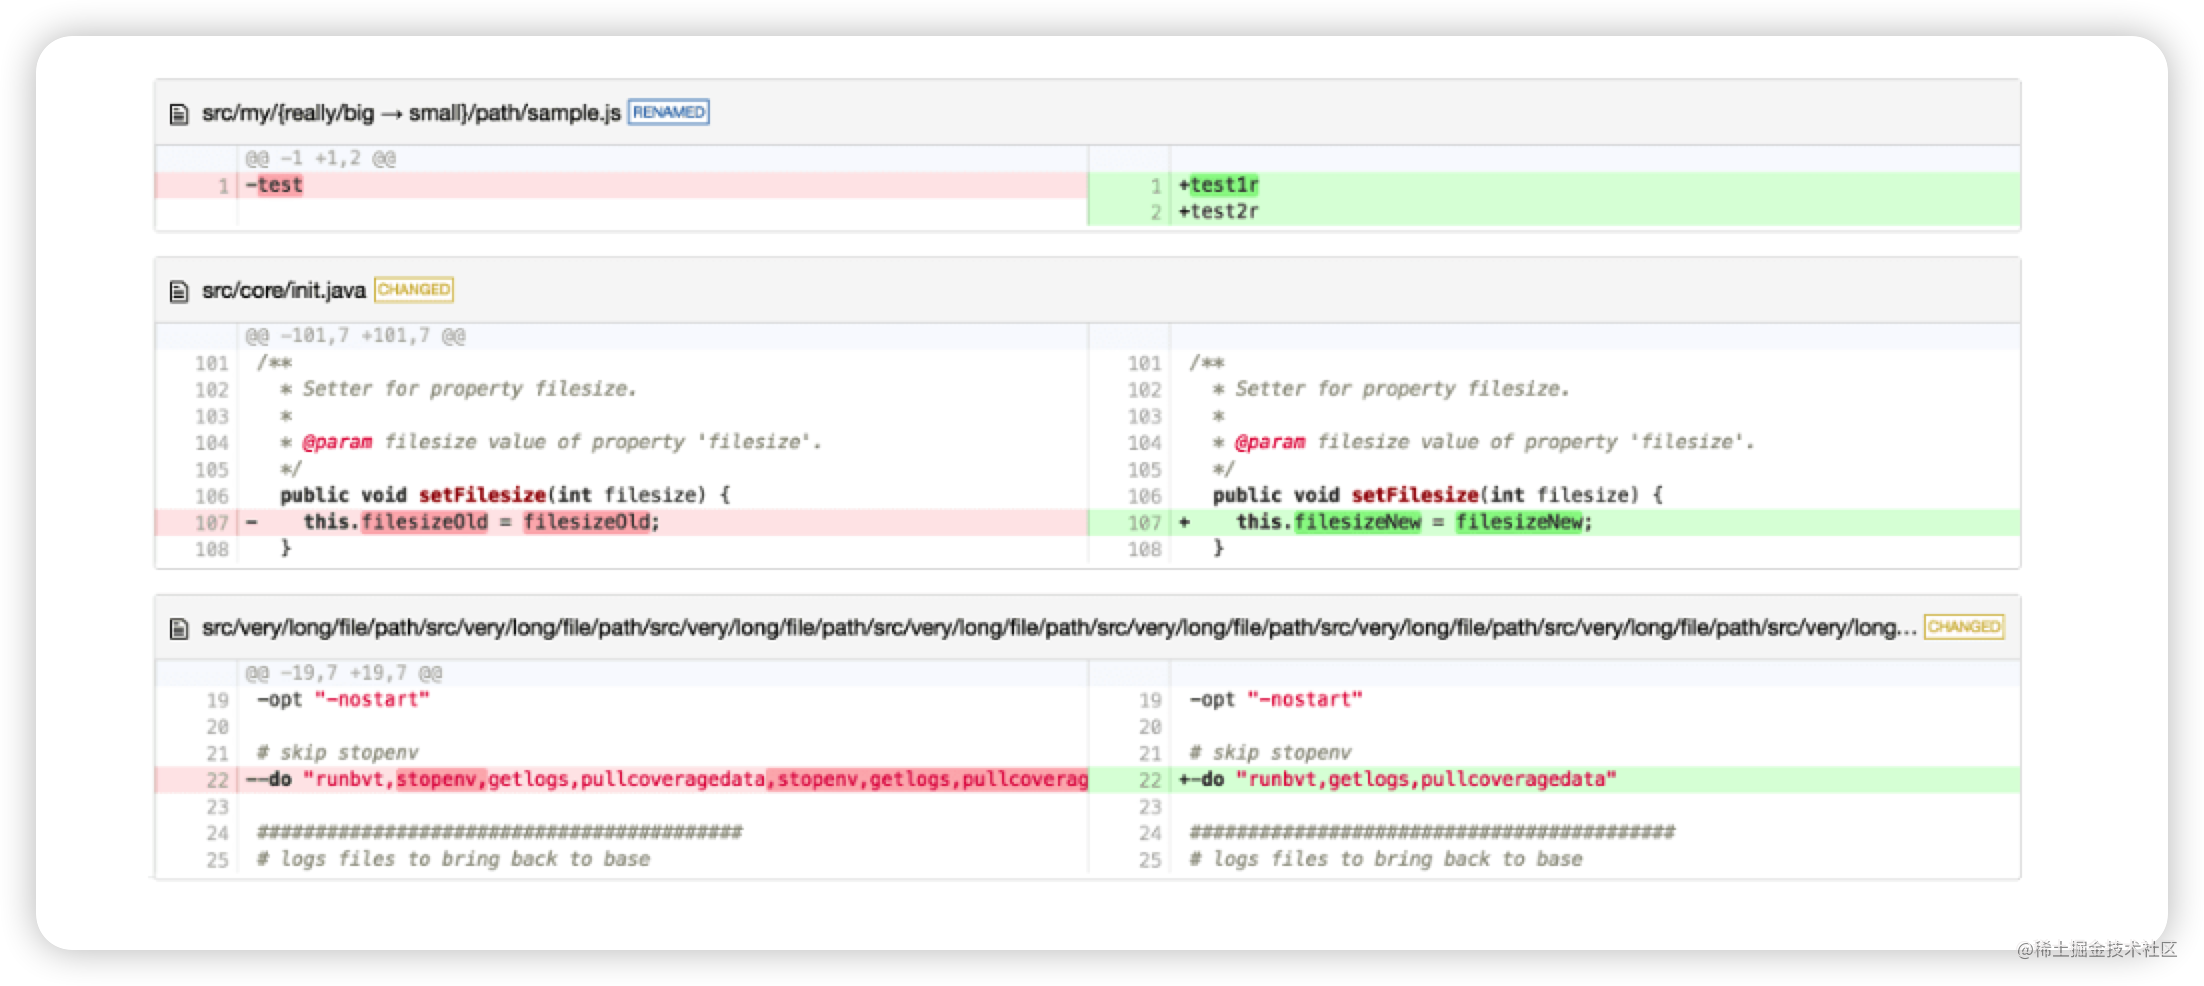Click the file icon next to src/core/init.java
This screenshot has height=986, width=2204.
click(x=180, y=290)
